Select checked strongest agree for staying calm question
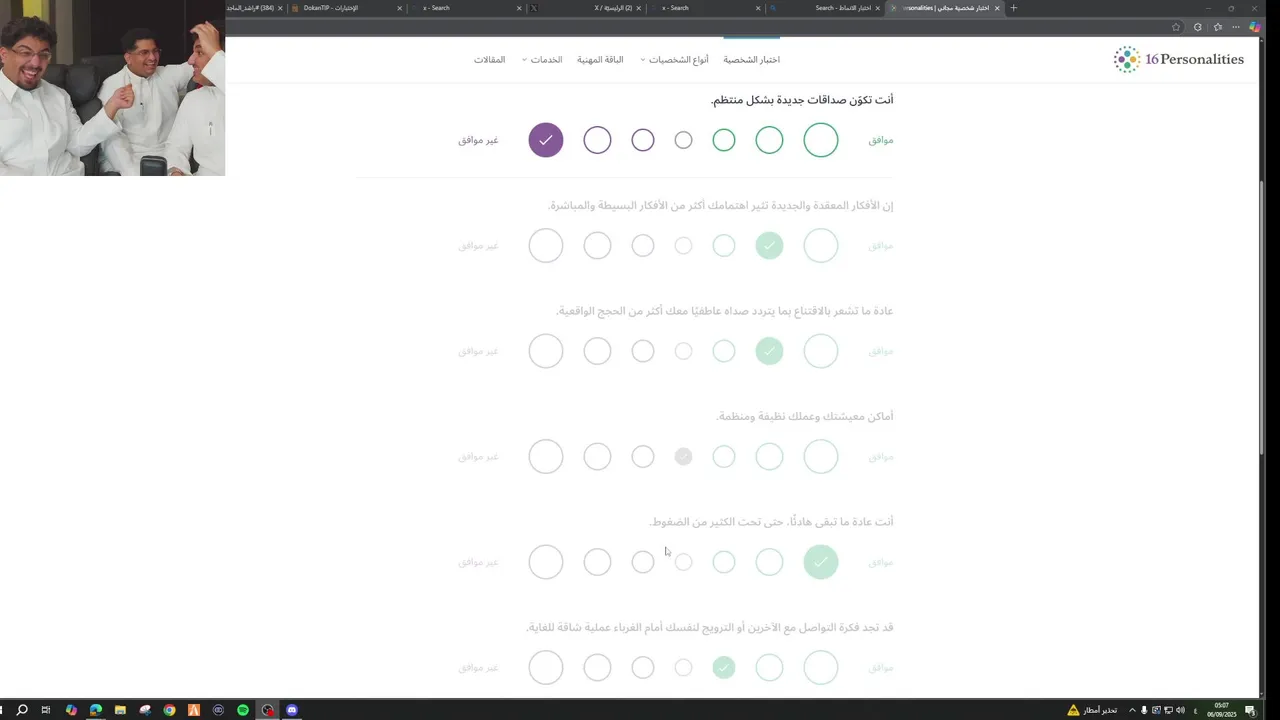Image resolution: width=1280 pixels, height=720 pixels. point(821,562)
